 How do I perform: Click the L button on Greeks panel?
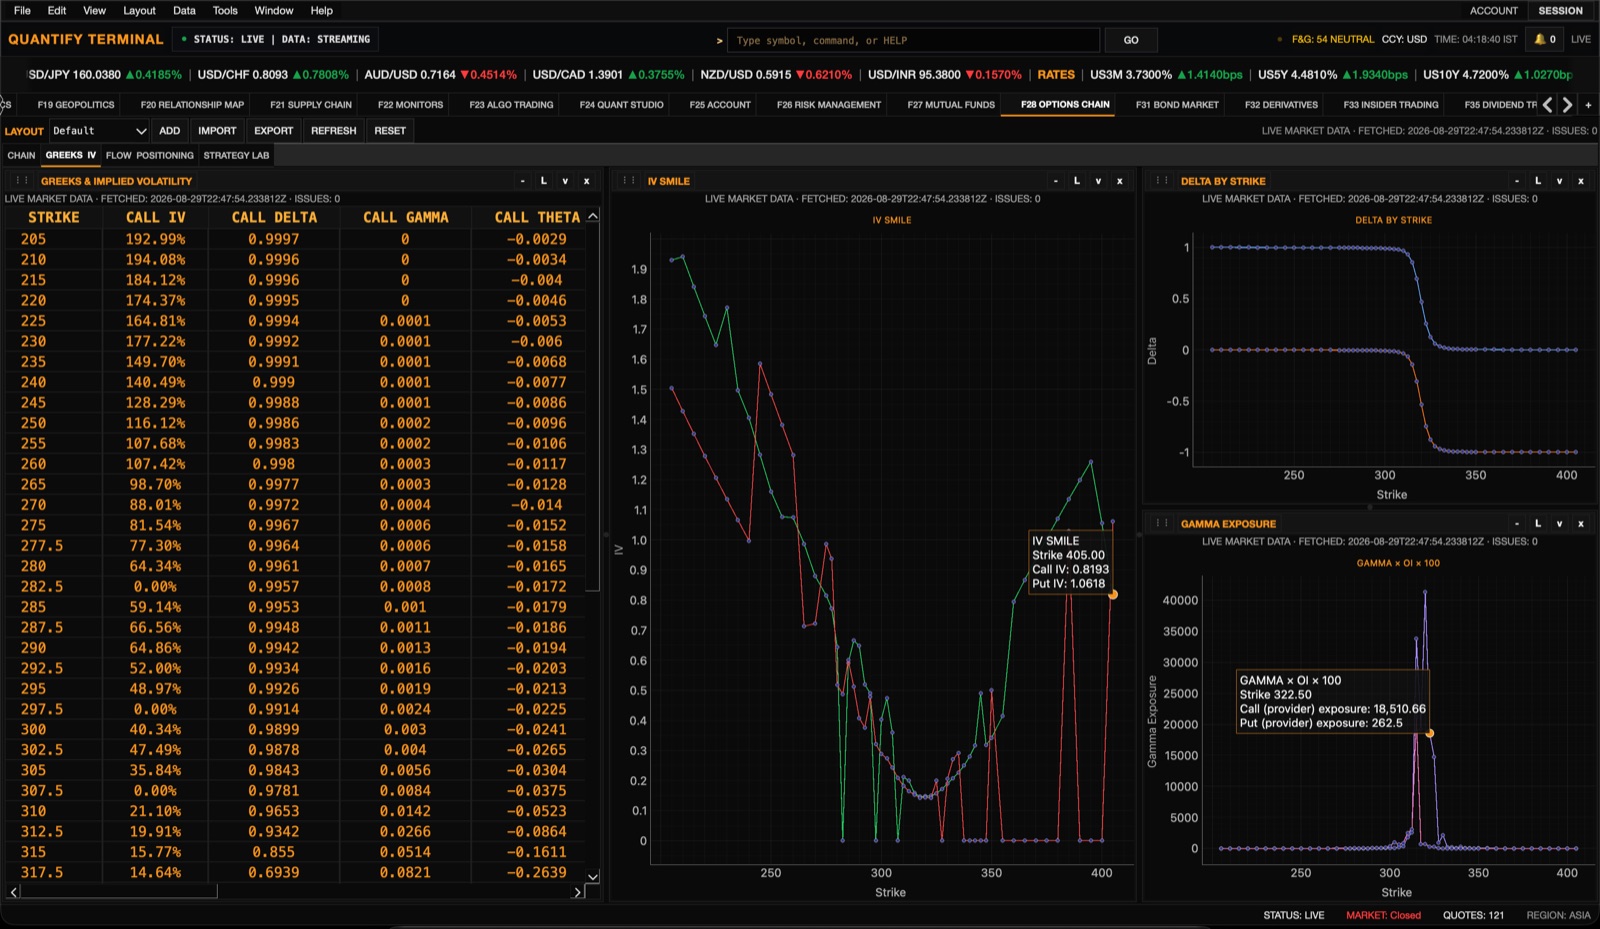coord(544,181)
